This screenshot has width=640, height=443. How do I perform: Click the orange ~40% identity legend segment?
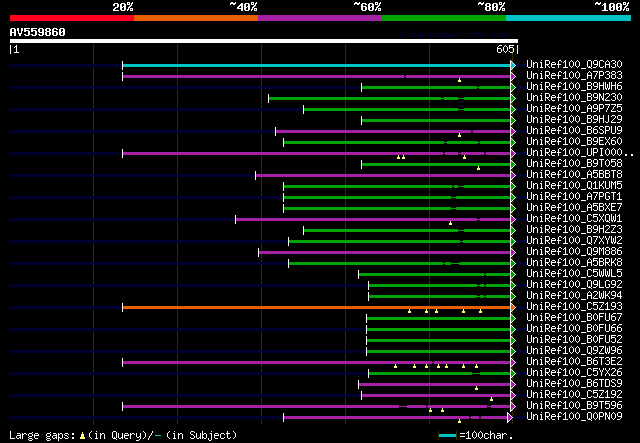point(196,18)
